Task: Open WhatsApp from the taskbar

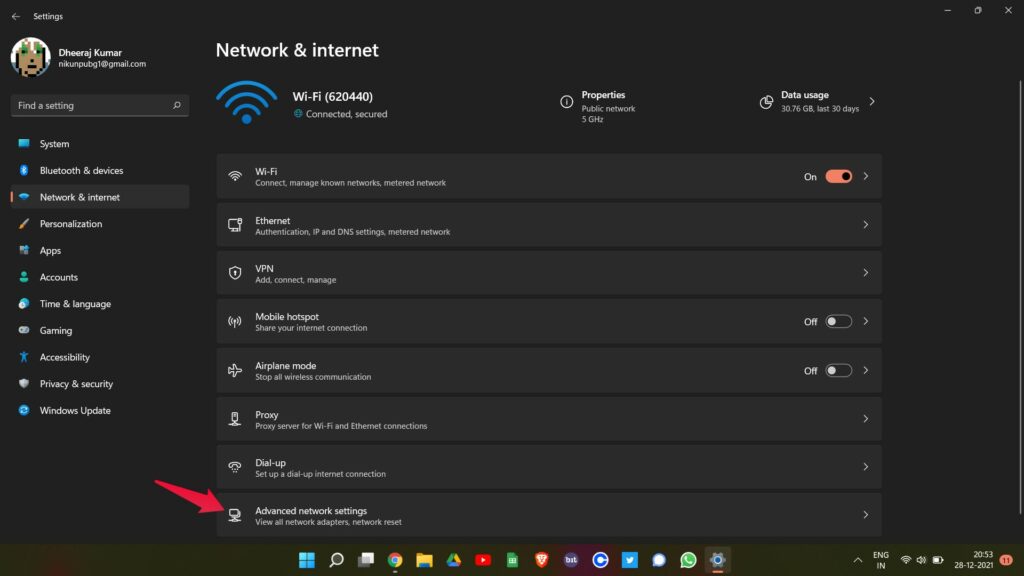Action: [688, 559]
